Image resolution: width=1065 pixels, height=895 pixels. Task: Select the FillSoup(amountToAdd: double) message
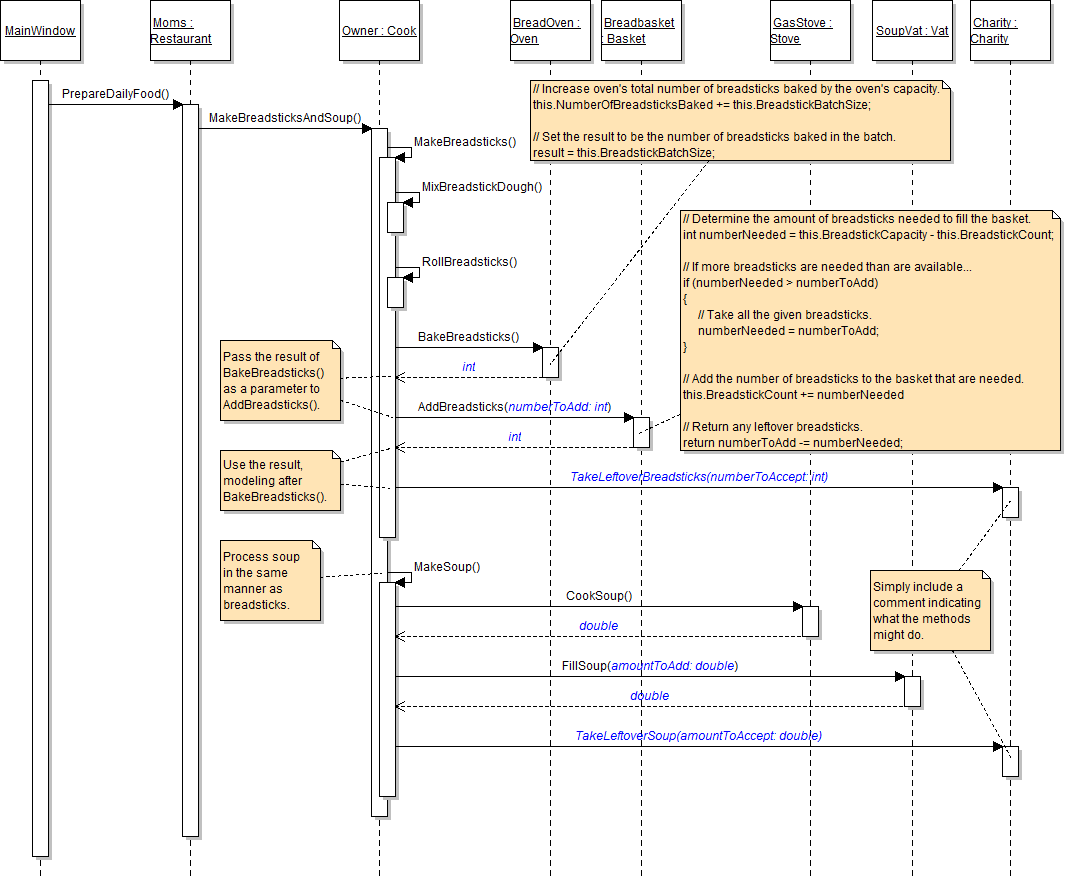point(649,665)
